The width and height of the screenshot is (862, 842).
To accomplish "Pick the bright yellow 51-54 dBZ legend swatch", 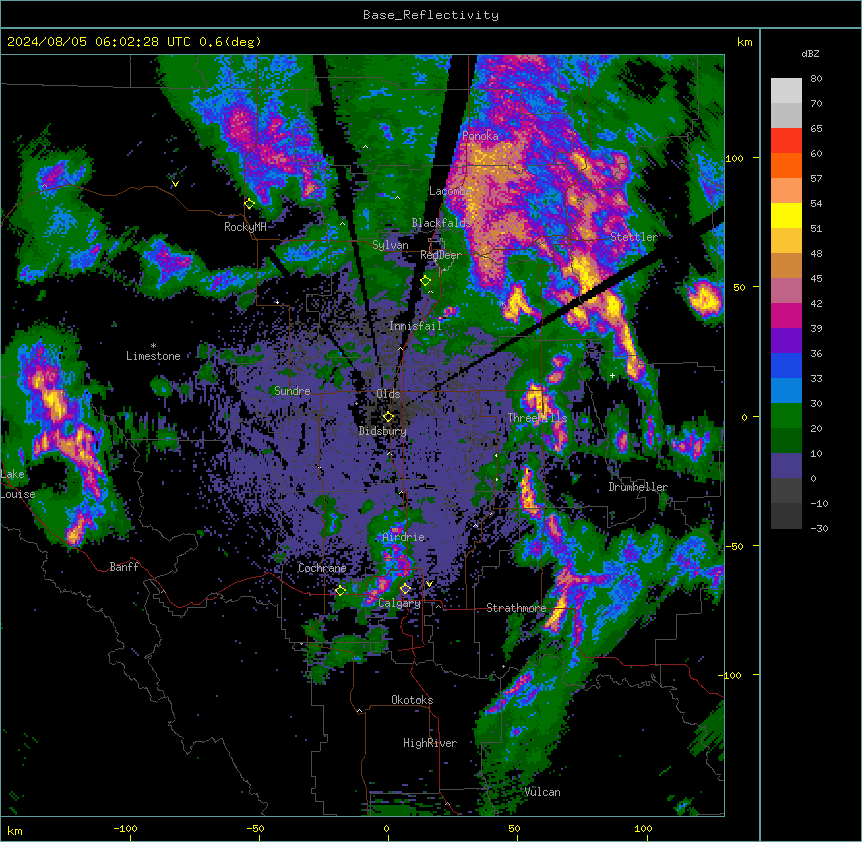I will point(786,216).
